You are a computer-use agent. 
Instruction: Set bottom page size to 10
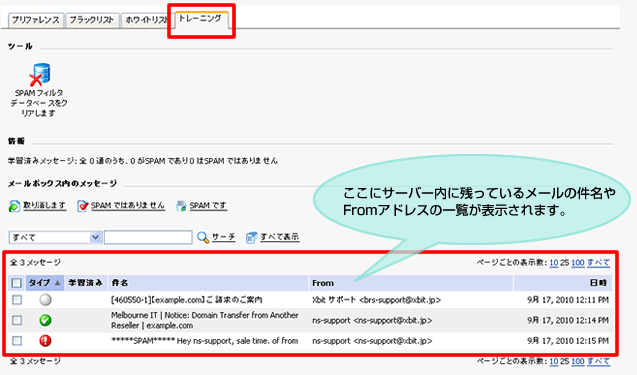554,361
